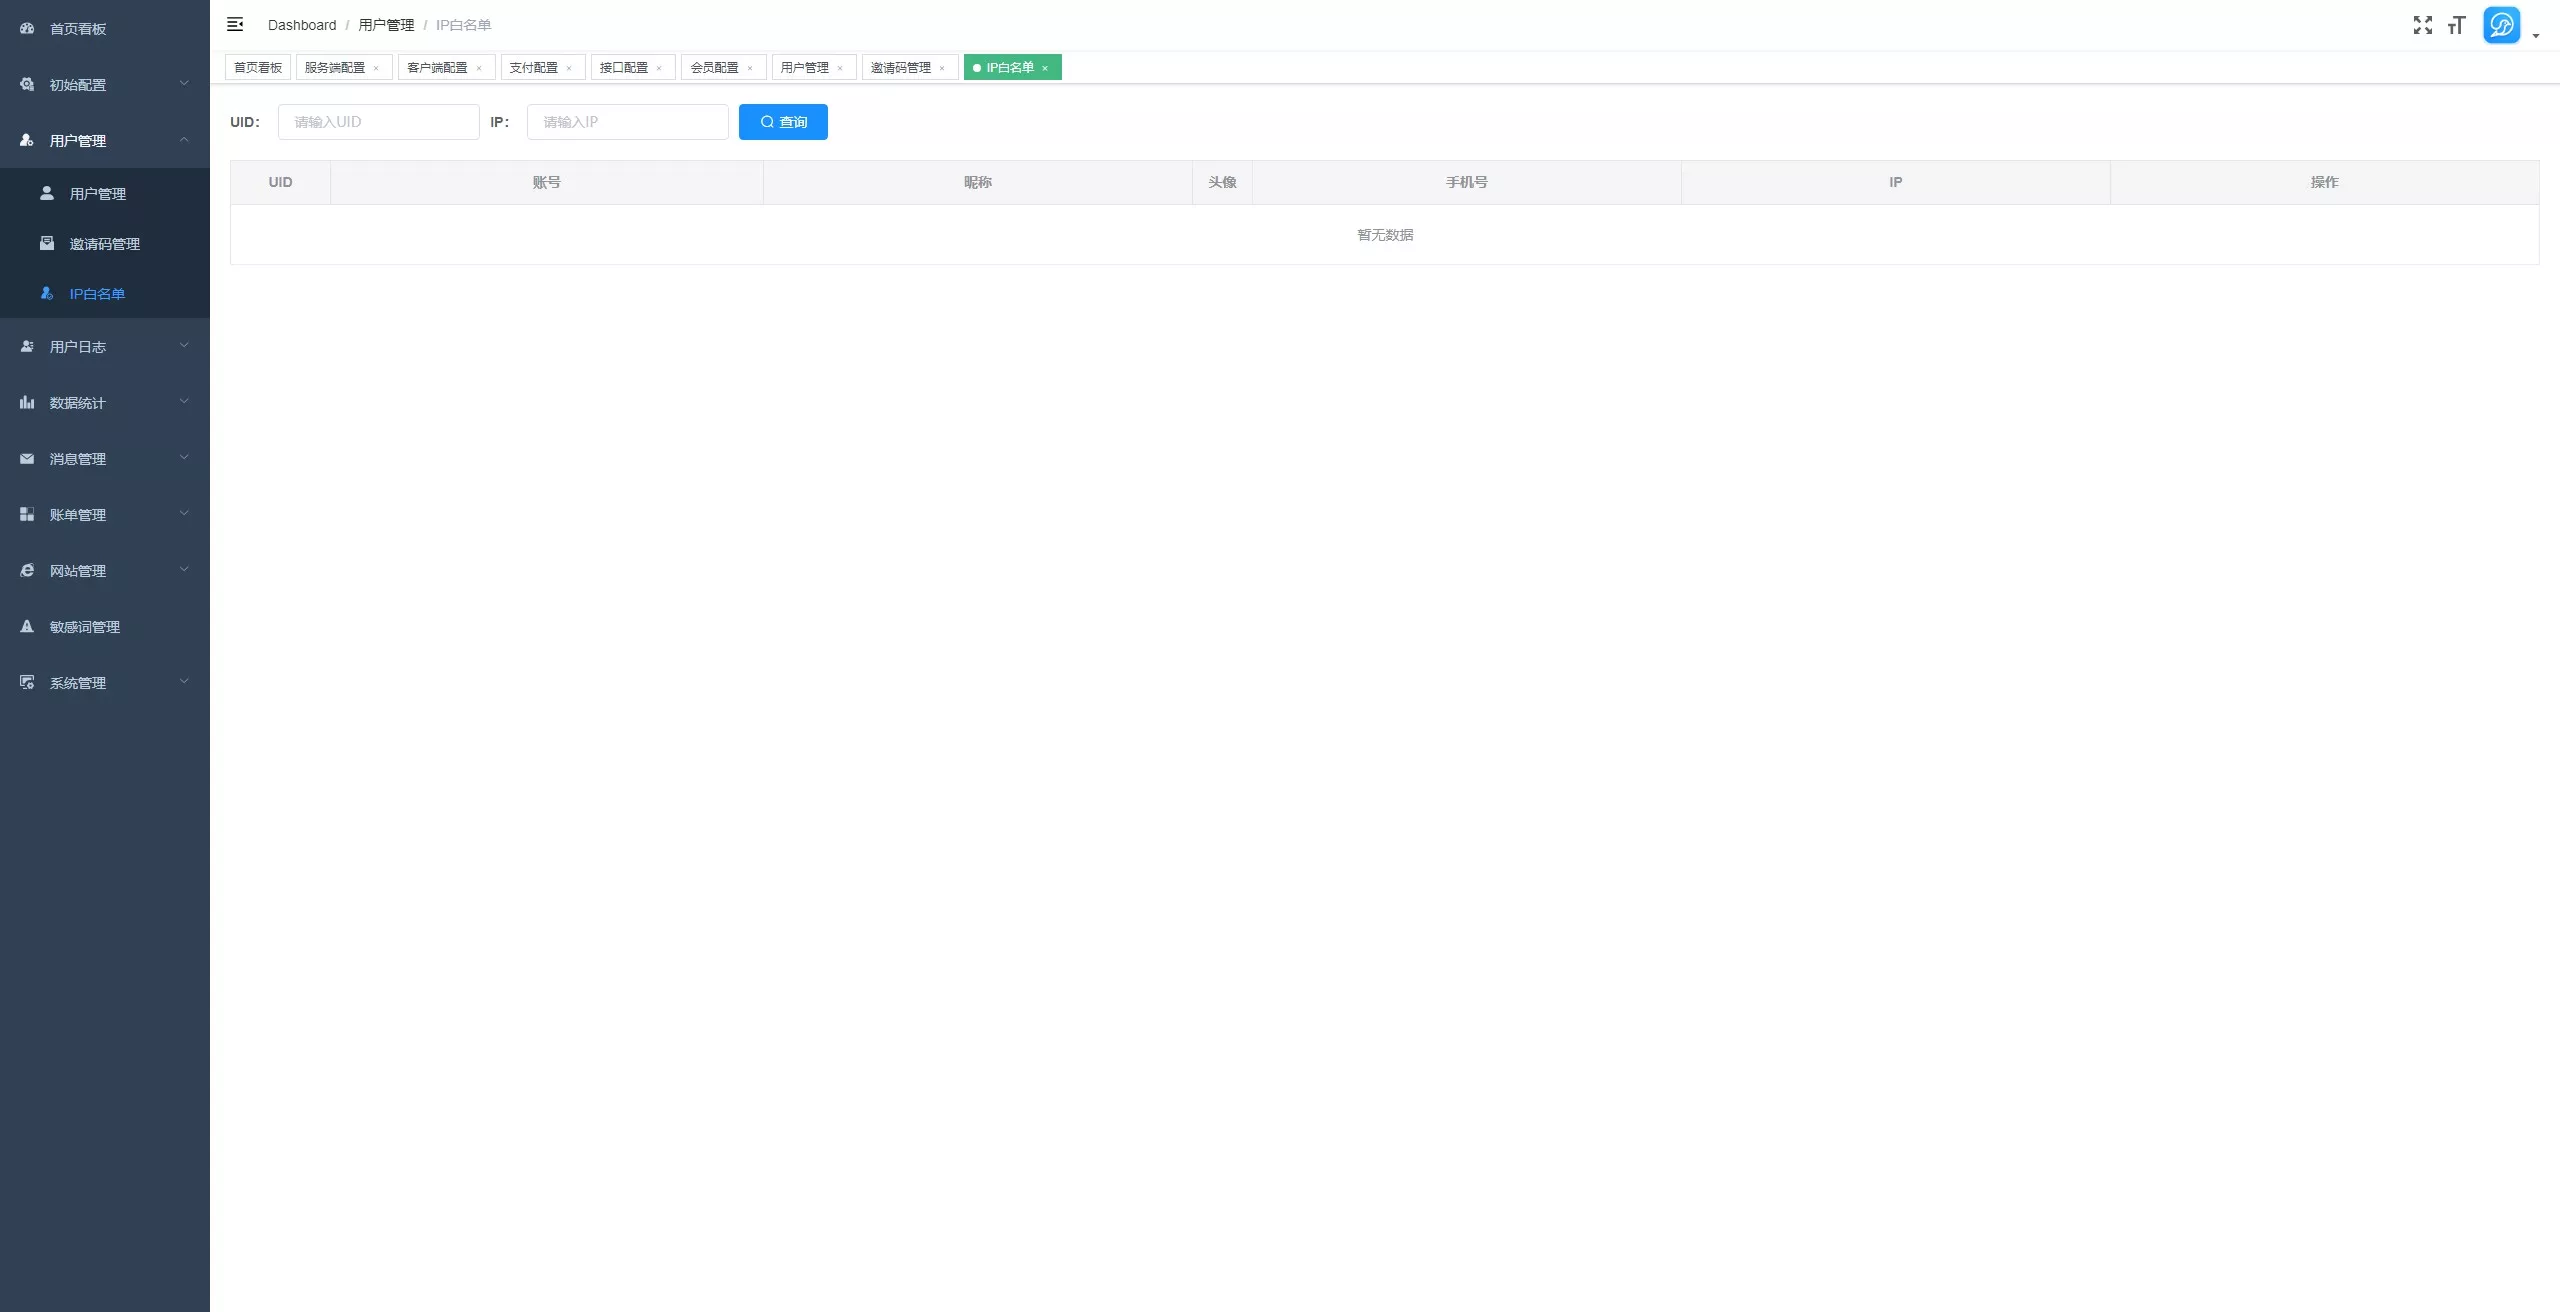Click the blue 查询 search button

point(783,122)
